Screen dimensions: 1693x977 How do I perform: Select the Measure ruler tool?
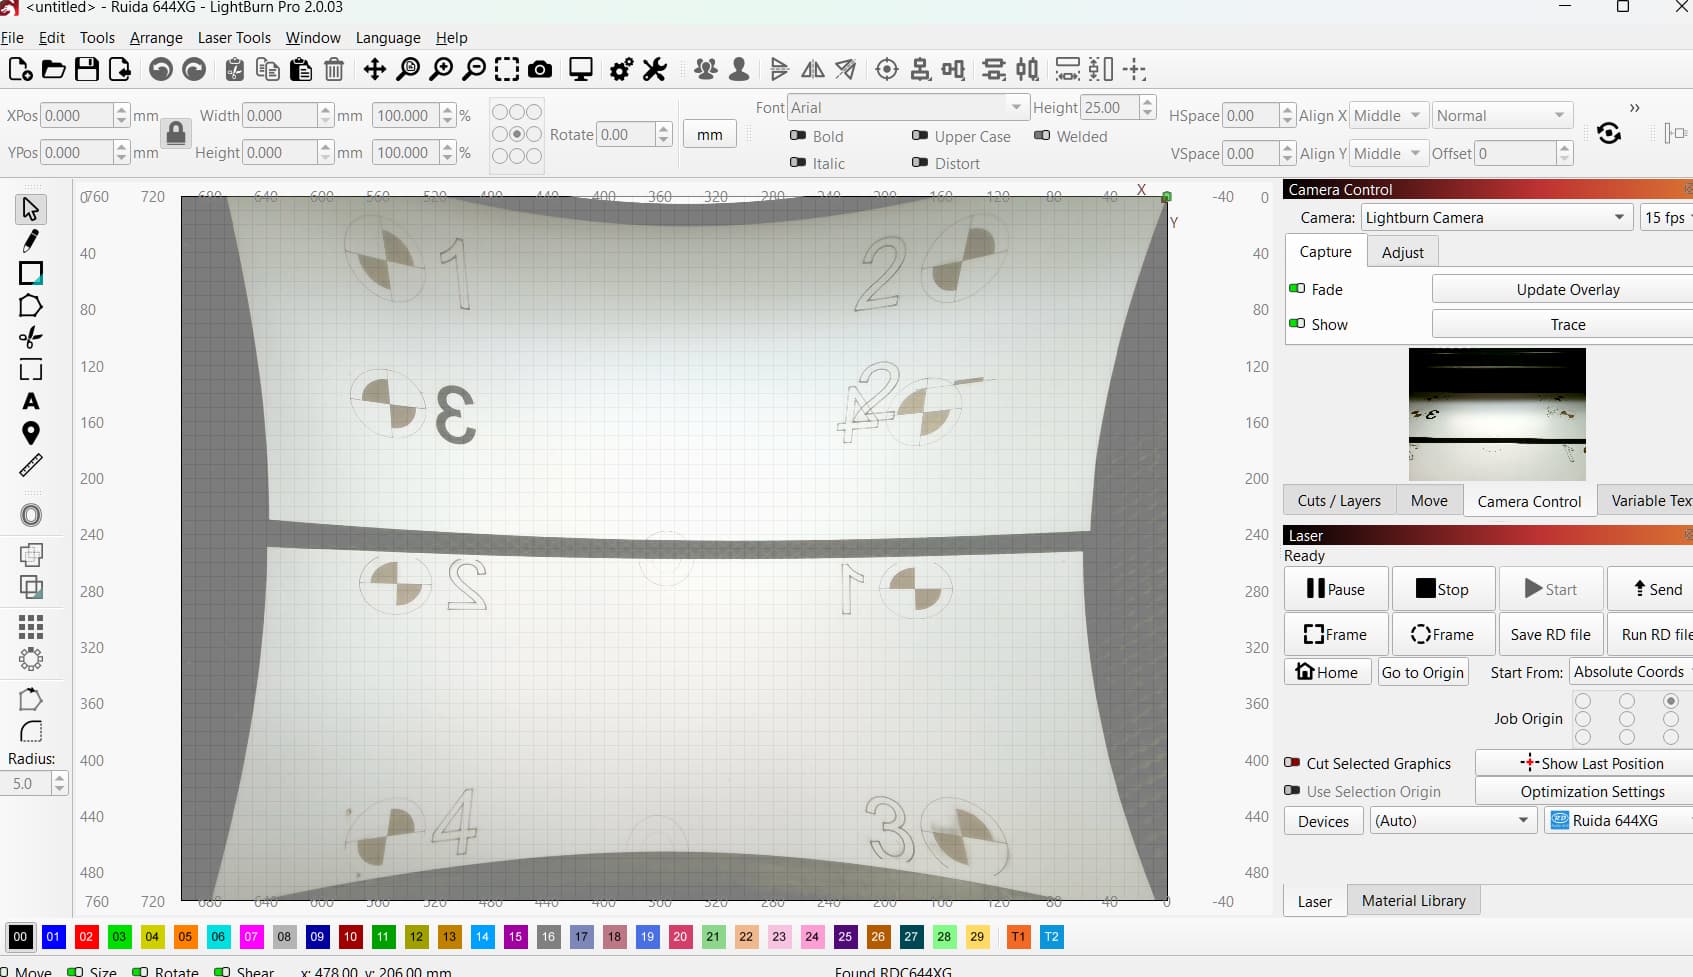30,465
